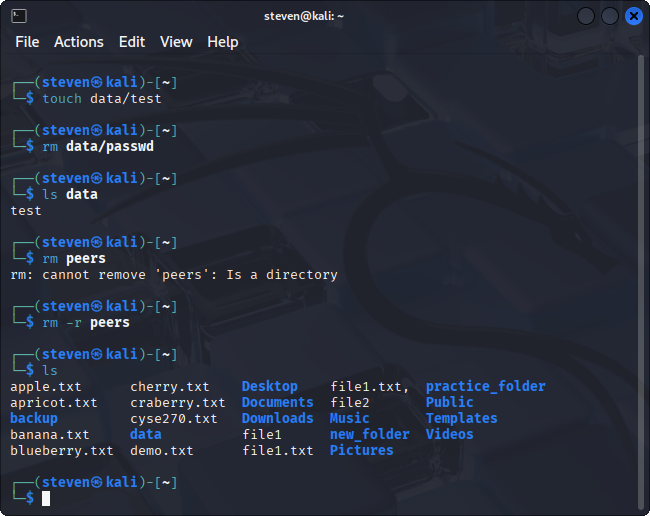Click the practice_folder directory name in ls output

coord(485,386)
